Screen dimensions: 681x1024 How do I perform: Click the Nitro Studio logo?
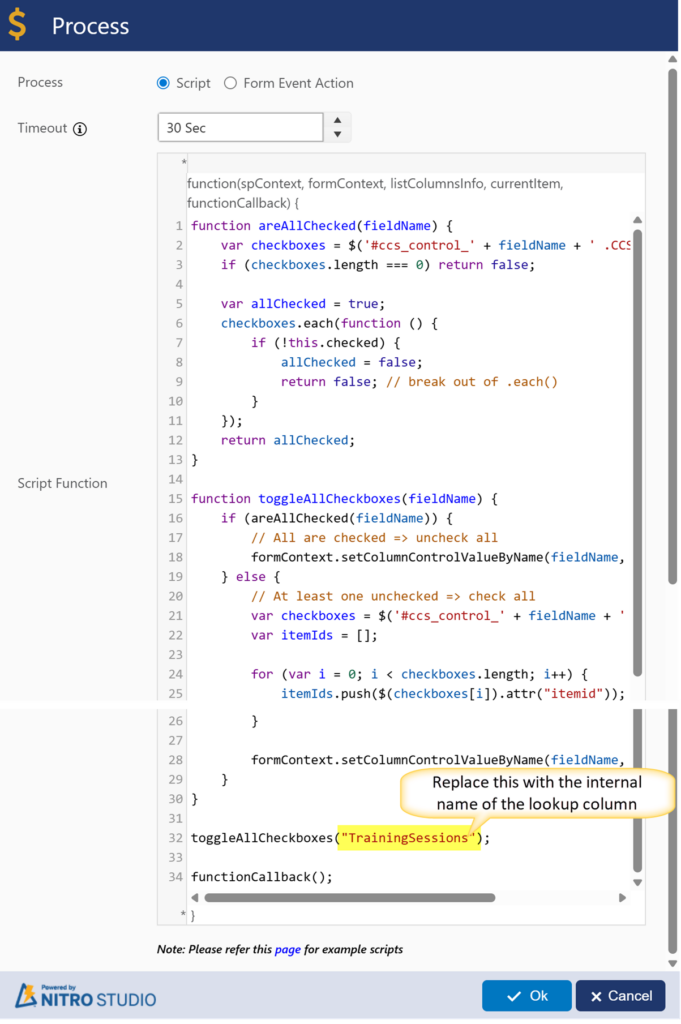click(x=85, y=995)
